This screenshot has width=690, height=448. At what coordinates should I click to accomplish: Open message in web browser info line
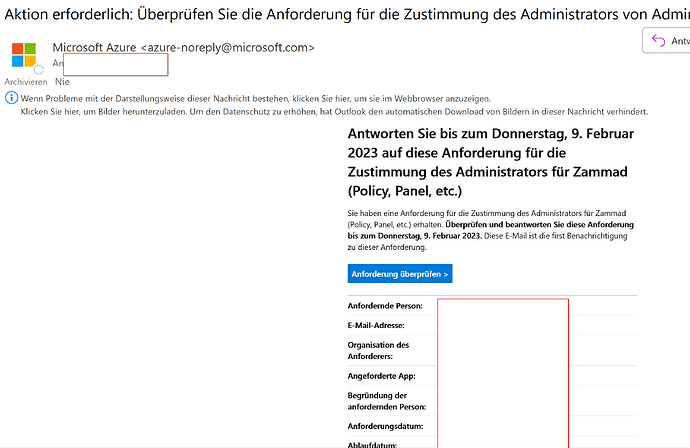(255, 99)
